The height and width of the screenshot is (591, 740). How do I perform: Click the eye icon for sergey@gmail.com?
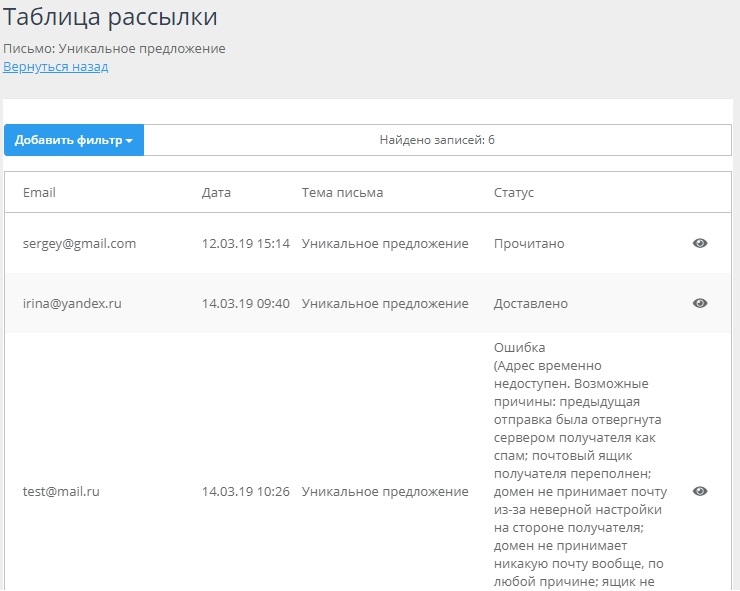700,243
